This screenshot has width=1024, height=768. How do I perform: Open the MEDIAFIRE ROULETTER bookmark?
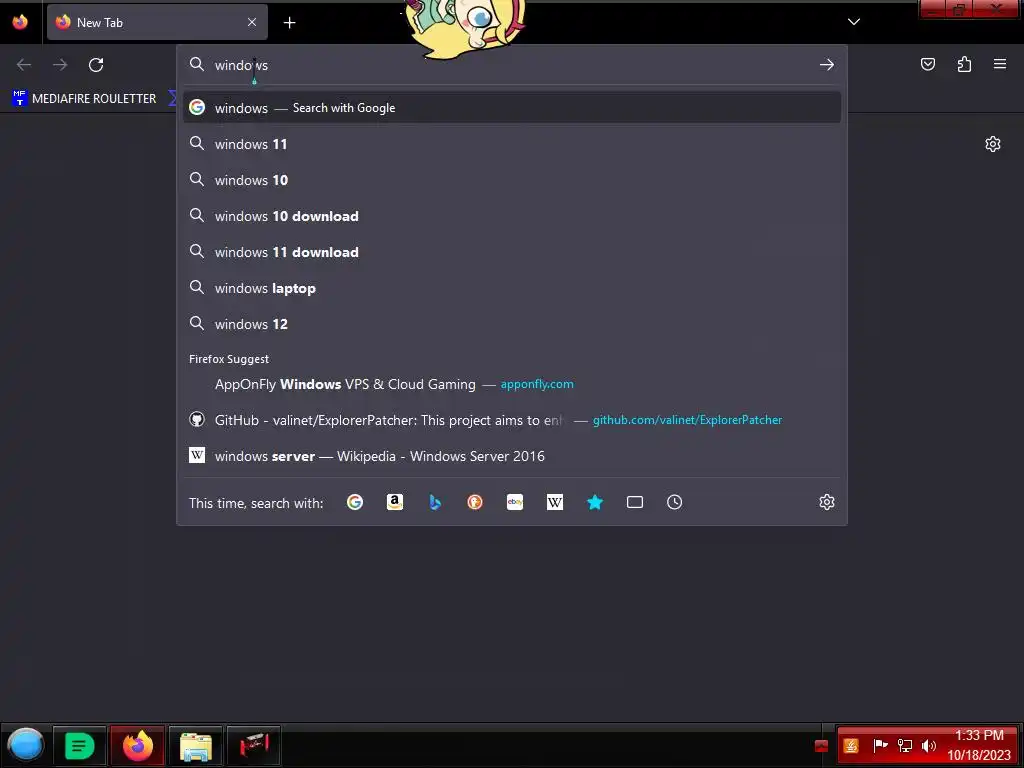84,99
